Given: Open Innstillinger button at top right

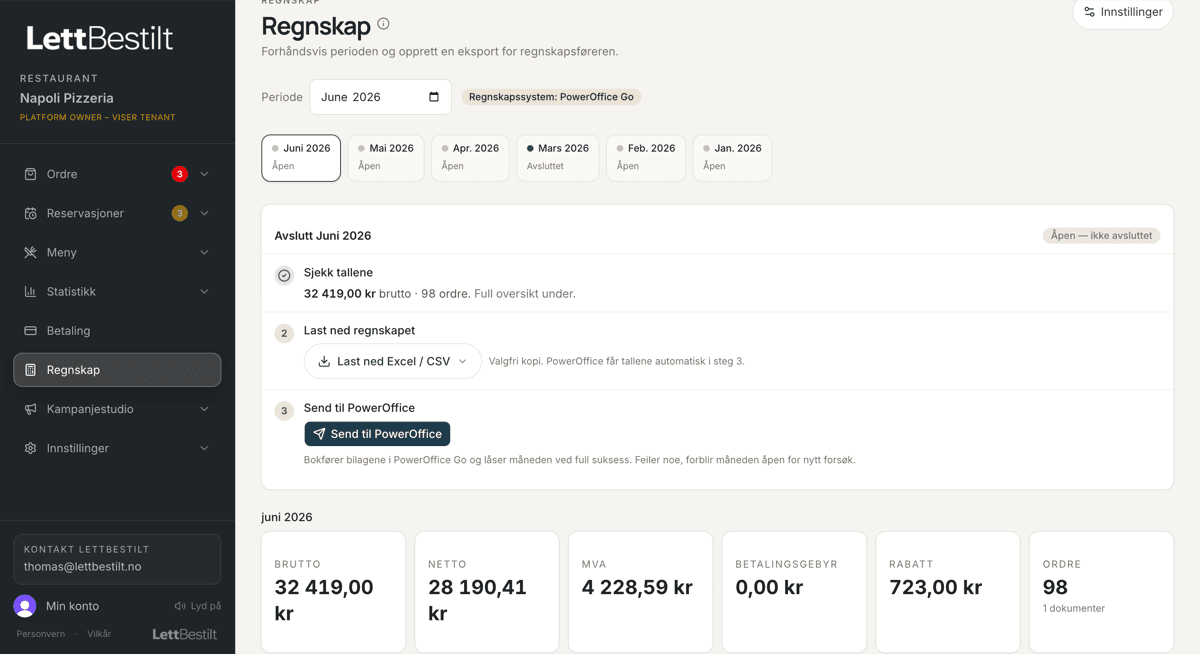Looking at the screenshot, I should [1122, 13].
